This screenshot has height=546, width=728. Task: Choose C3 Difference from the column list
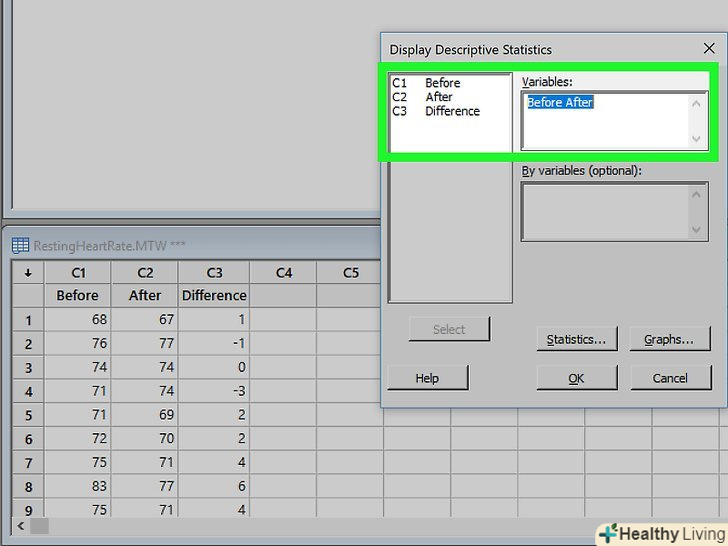coord(436,111)
